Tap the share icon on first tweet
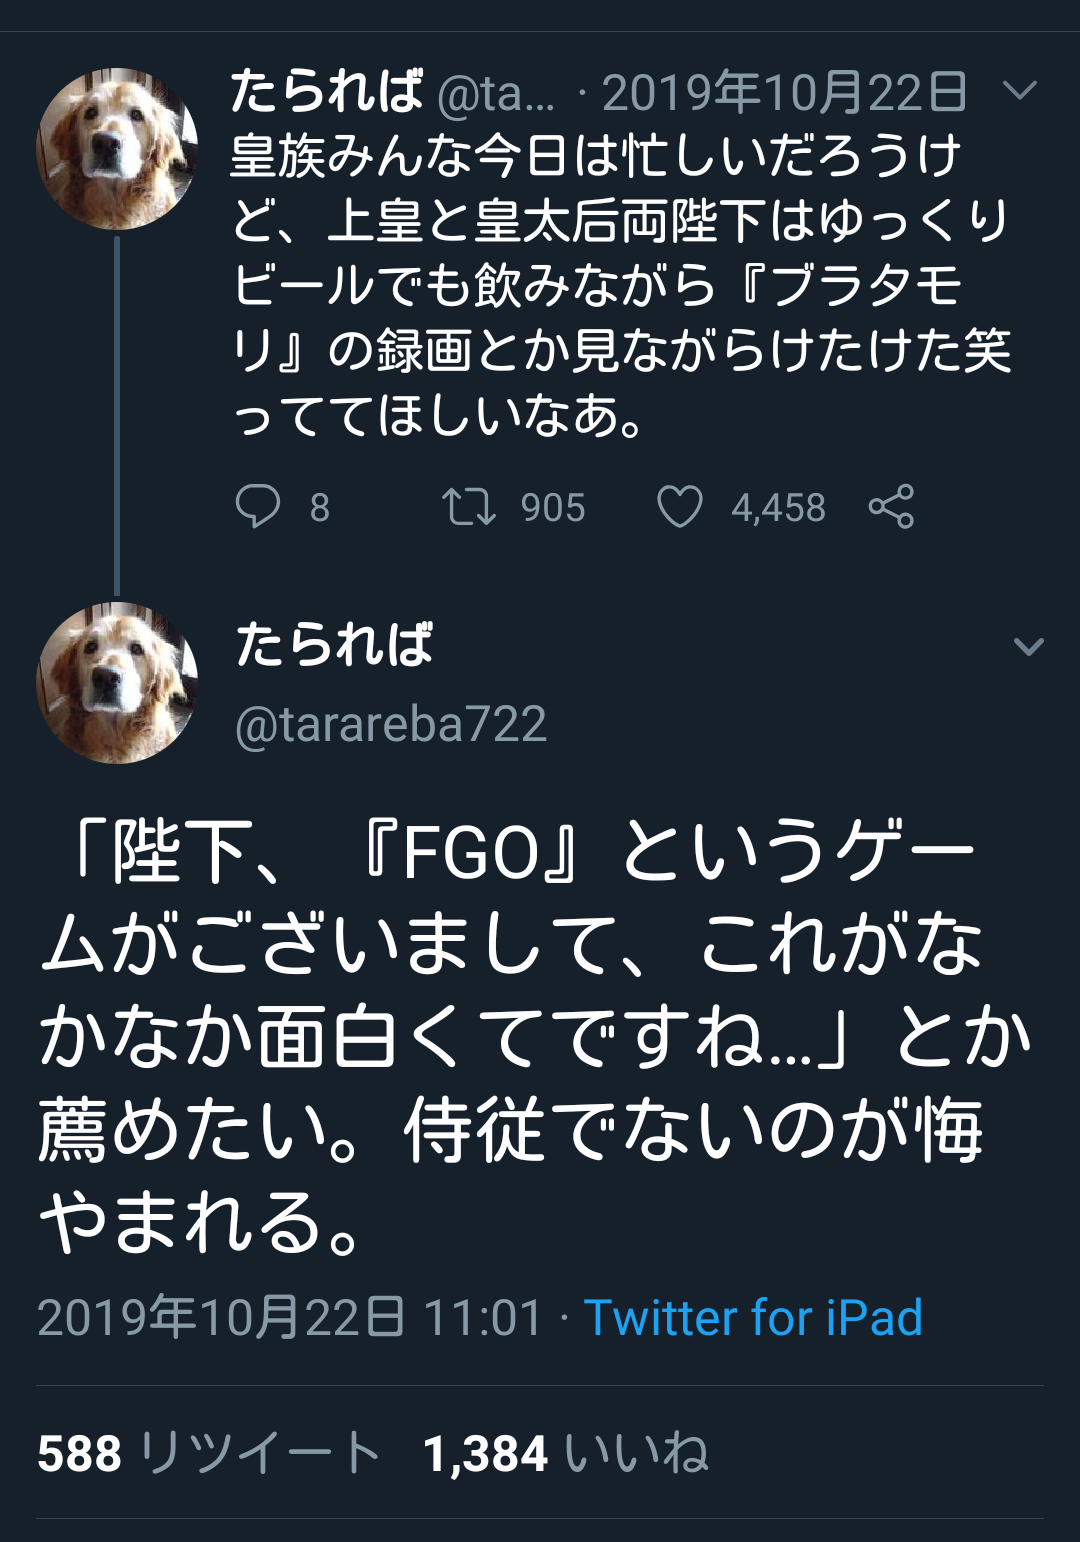The width and height of the screenshot is (1080, 1542). pos(891,506)
